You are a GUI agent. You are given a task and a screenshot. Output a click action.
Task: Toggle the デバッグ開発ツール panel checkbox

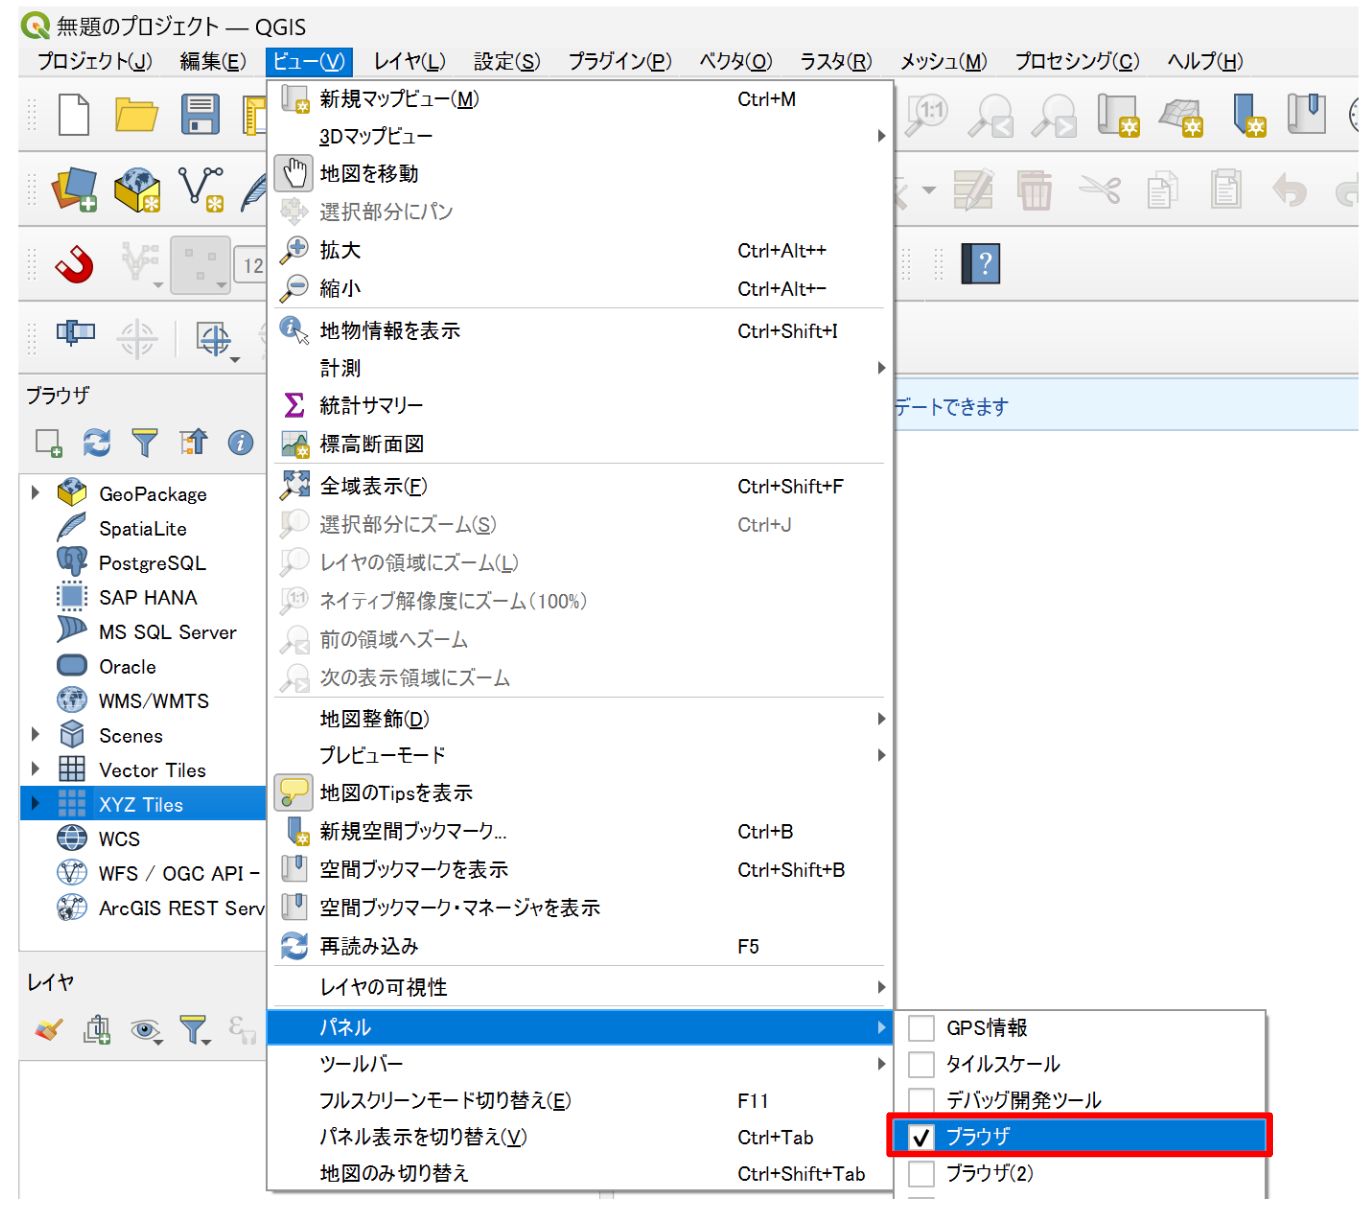tap(921, 1100)
